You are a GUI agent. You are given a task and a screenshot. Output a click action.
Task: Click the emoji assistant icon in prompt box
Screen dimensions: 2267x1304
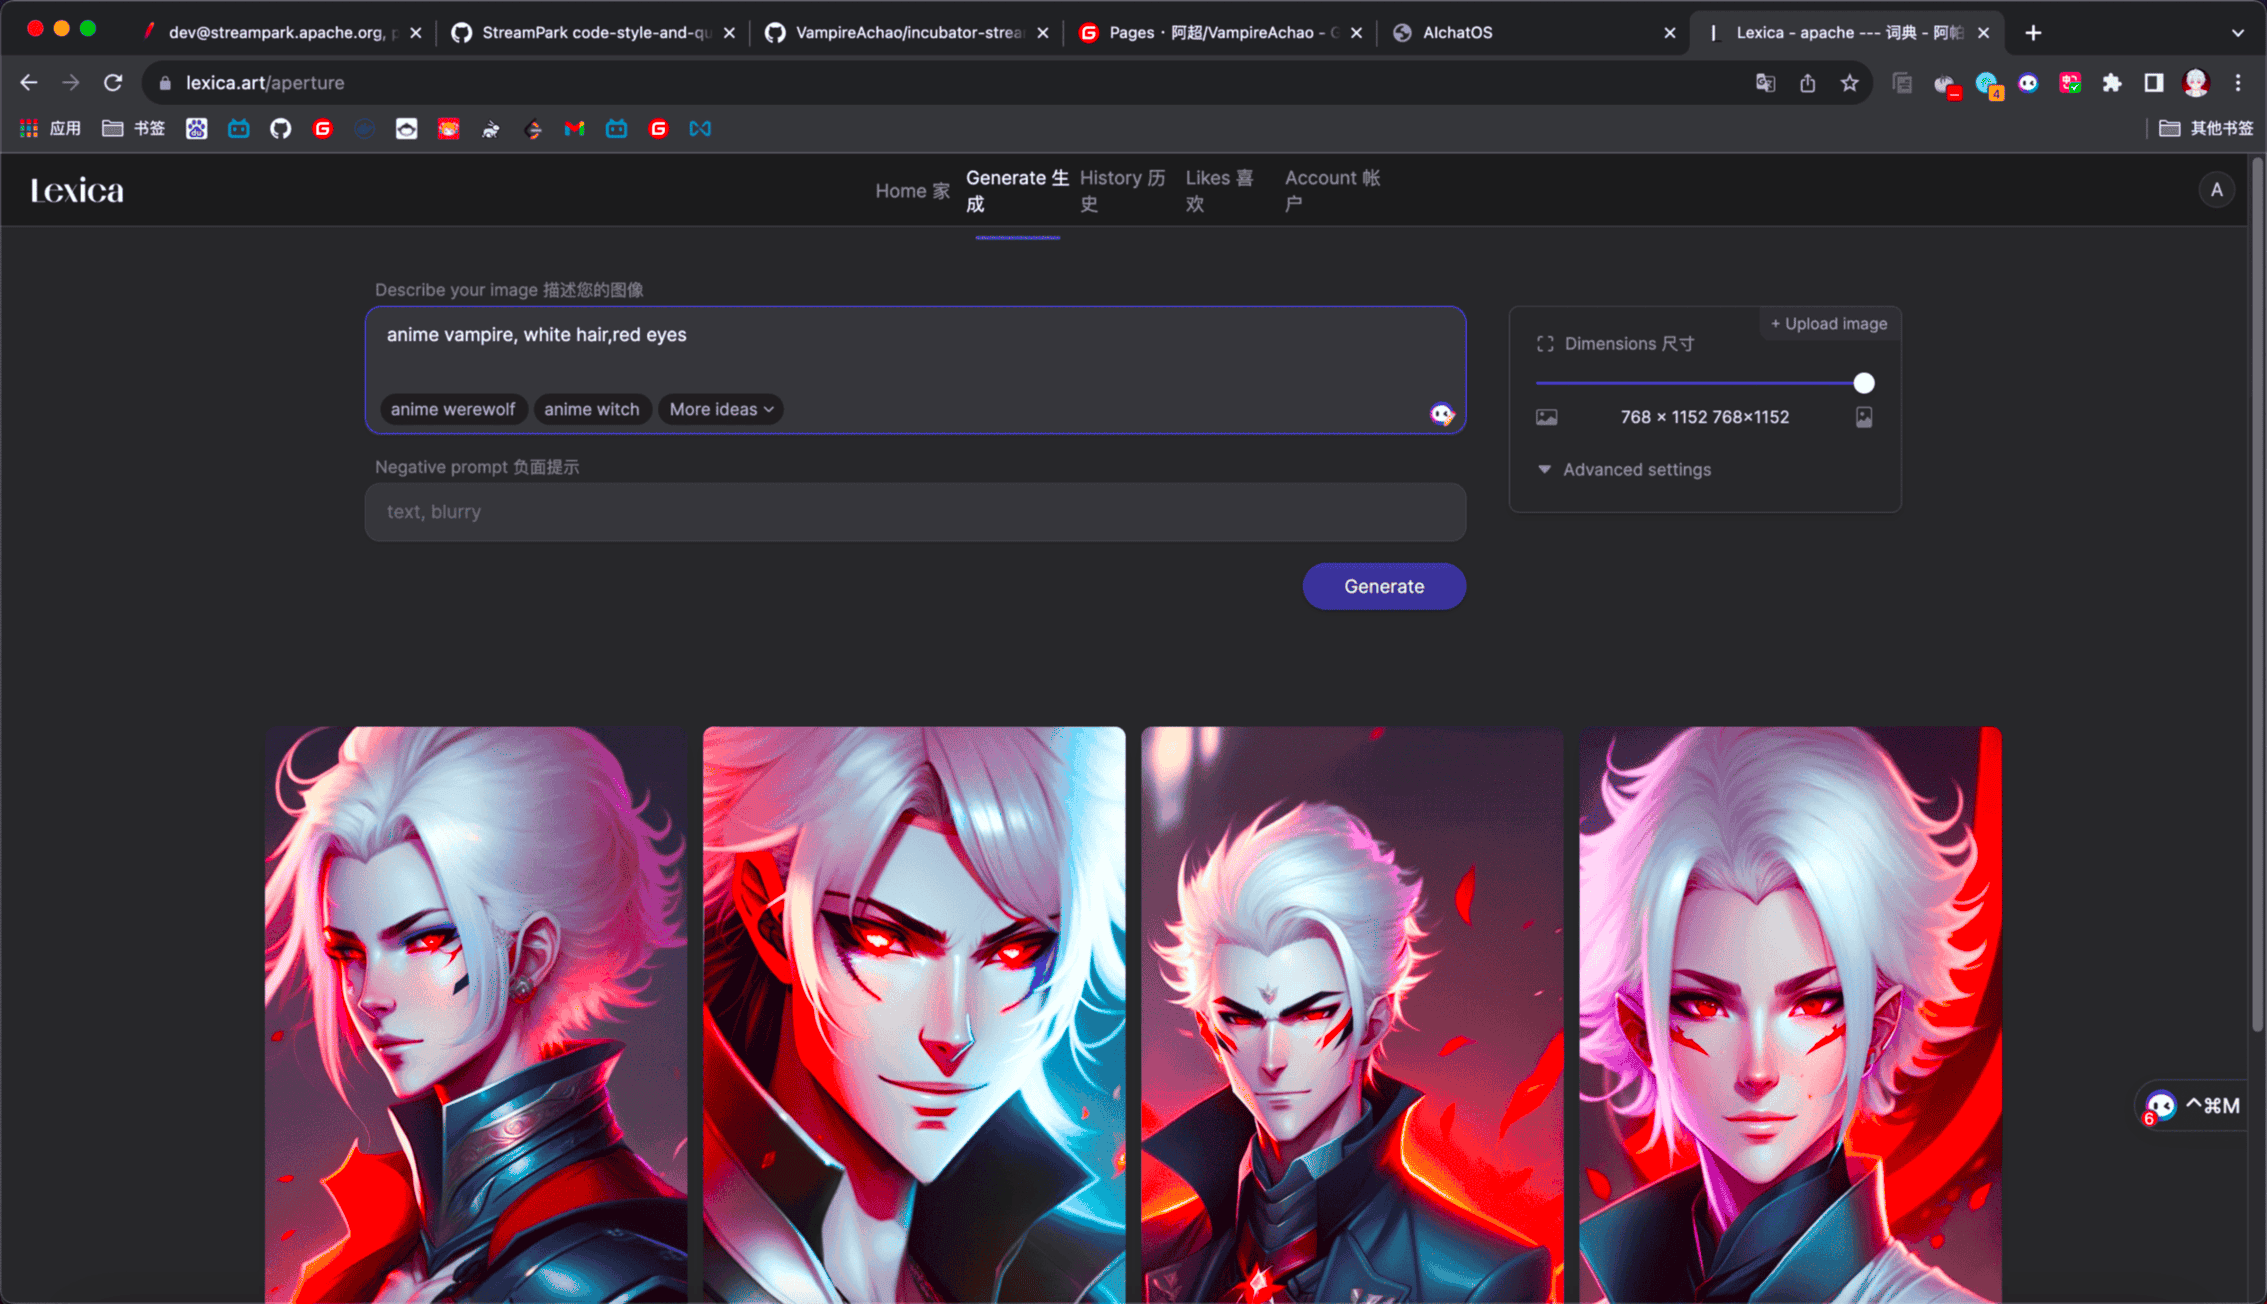tap(1441, 414)
